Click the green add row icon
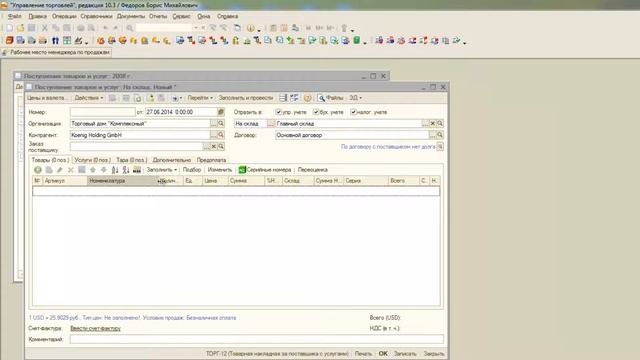The width and height of the screenshot is (640, 360). click(x=38, y=170)
